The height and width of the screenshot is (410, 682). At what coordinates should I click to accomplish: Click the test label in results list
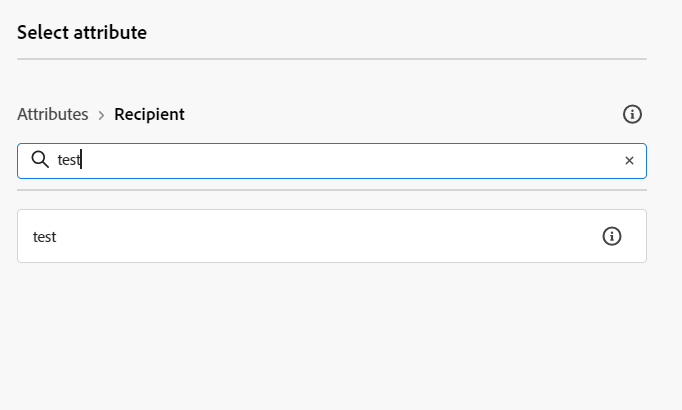click(x=45, y=237)
